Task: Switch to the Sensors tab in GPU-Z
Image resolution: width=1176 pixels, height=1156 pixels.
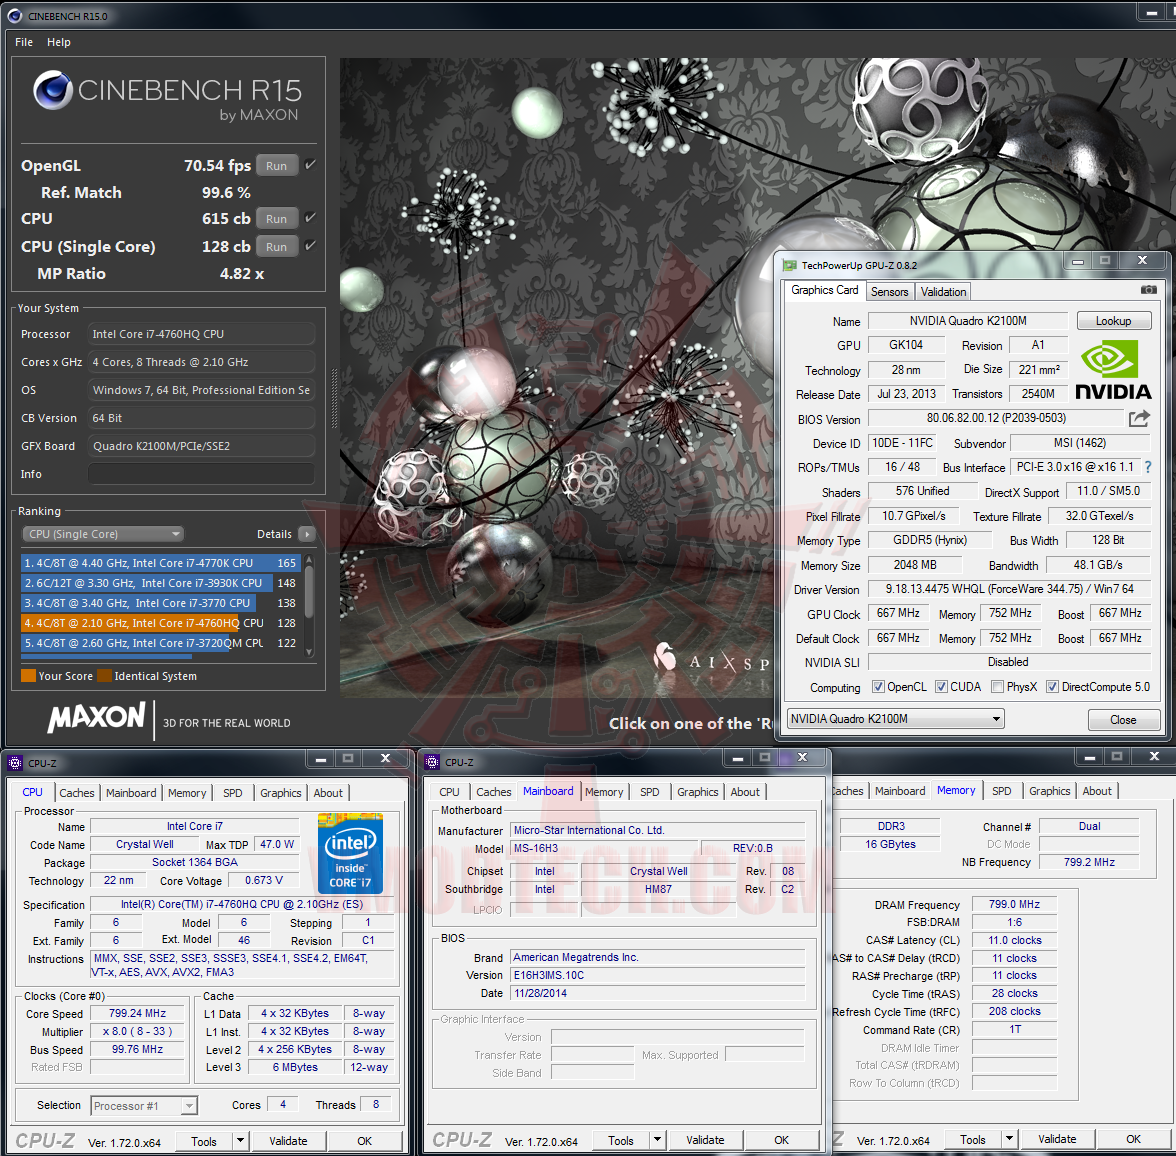Action: coord(890,292)
